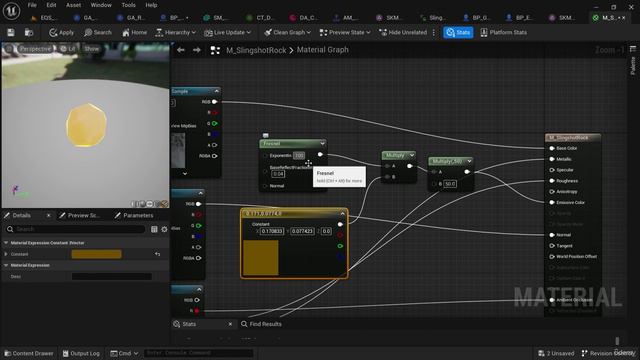
Task: Collapse the Fresnel node
Action: [x=322, y=143]
